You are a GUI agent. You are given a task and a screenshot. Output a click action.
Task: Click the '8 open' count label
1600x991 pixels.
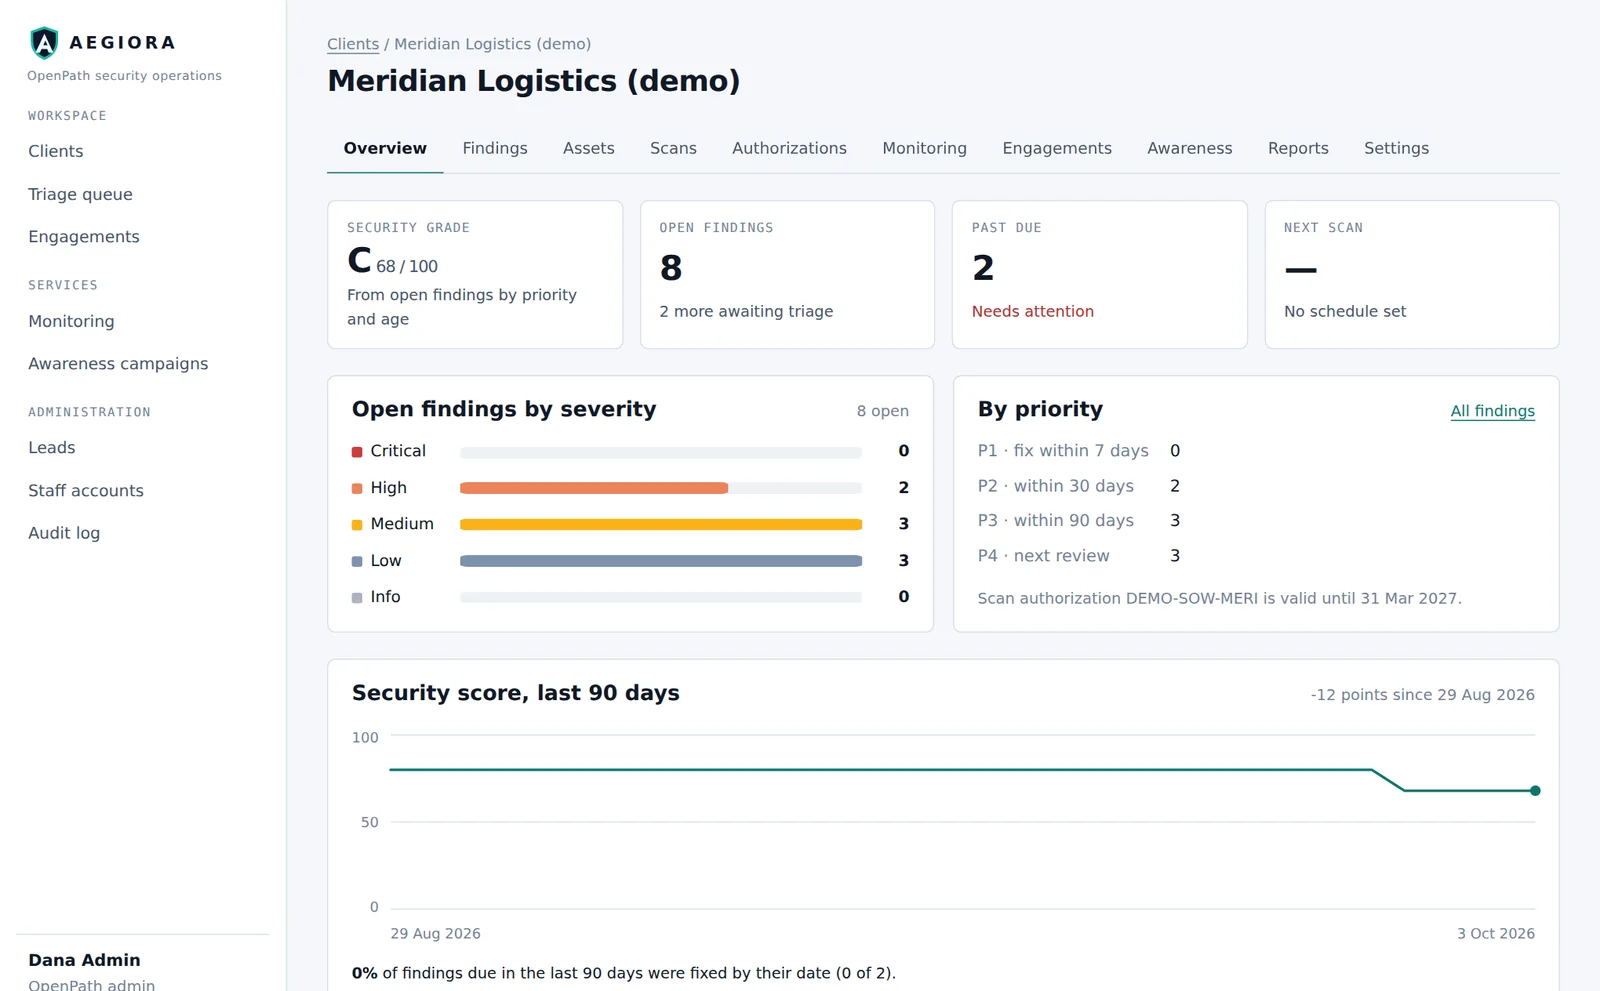(x=882, y=411)
